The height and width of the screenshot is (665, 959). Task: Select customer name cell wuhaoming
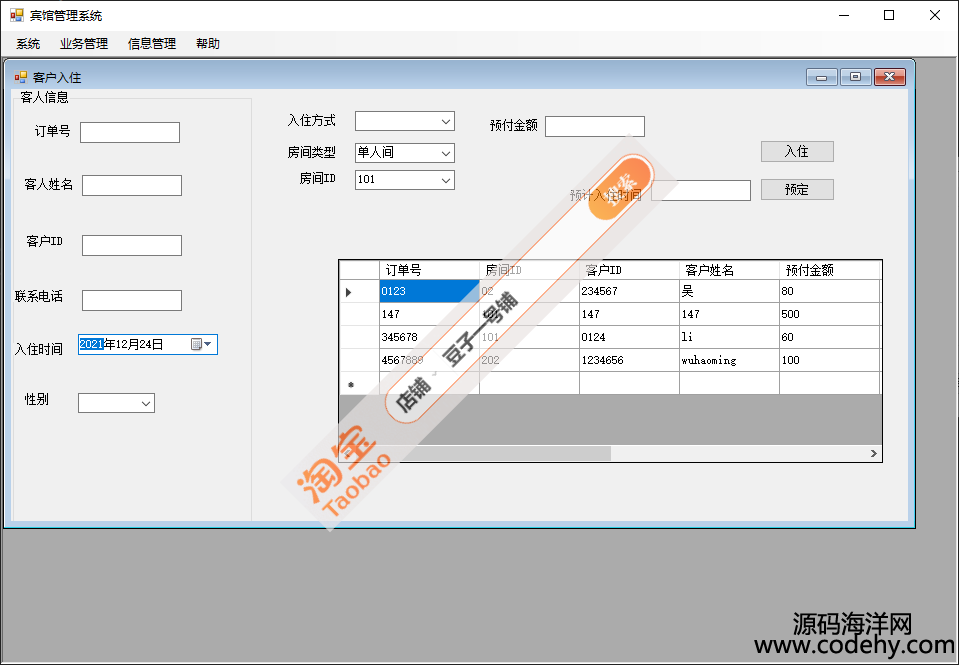point(730,360)
